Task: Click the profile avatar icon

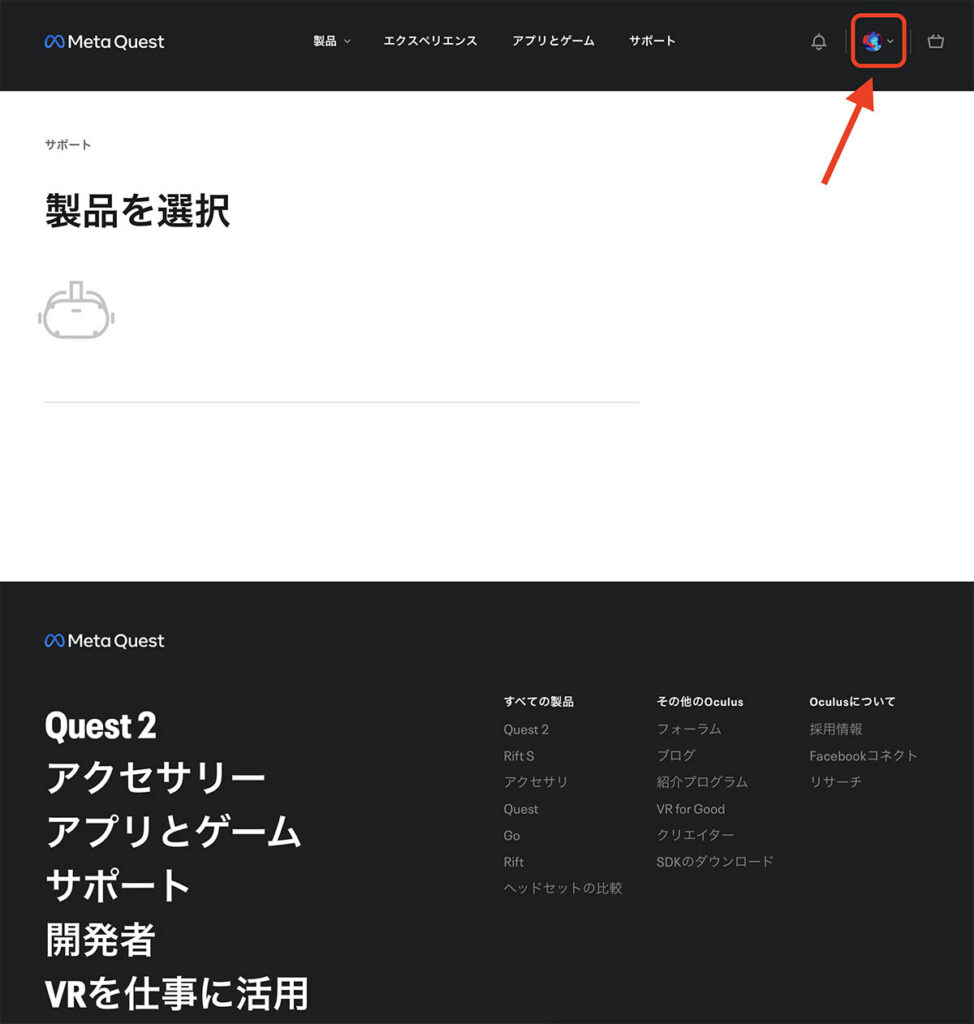Action: click(871, 41)
